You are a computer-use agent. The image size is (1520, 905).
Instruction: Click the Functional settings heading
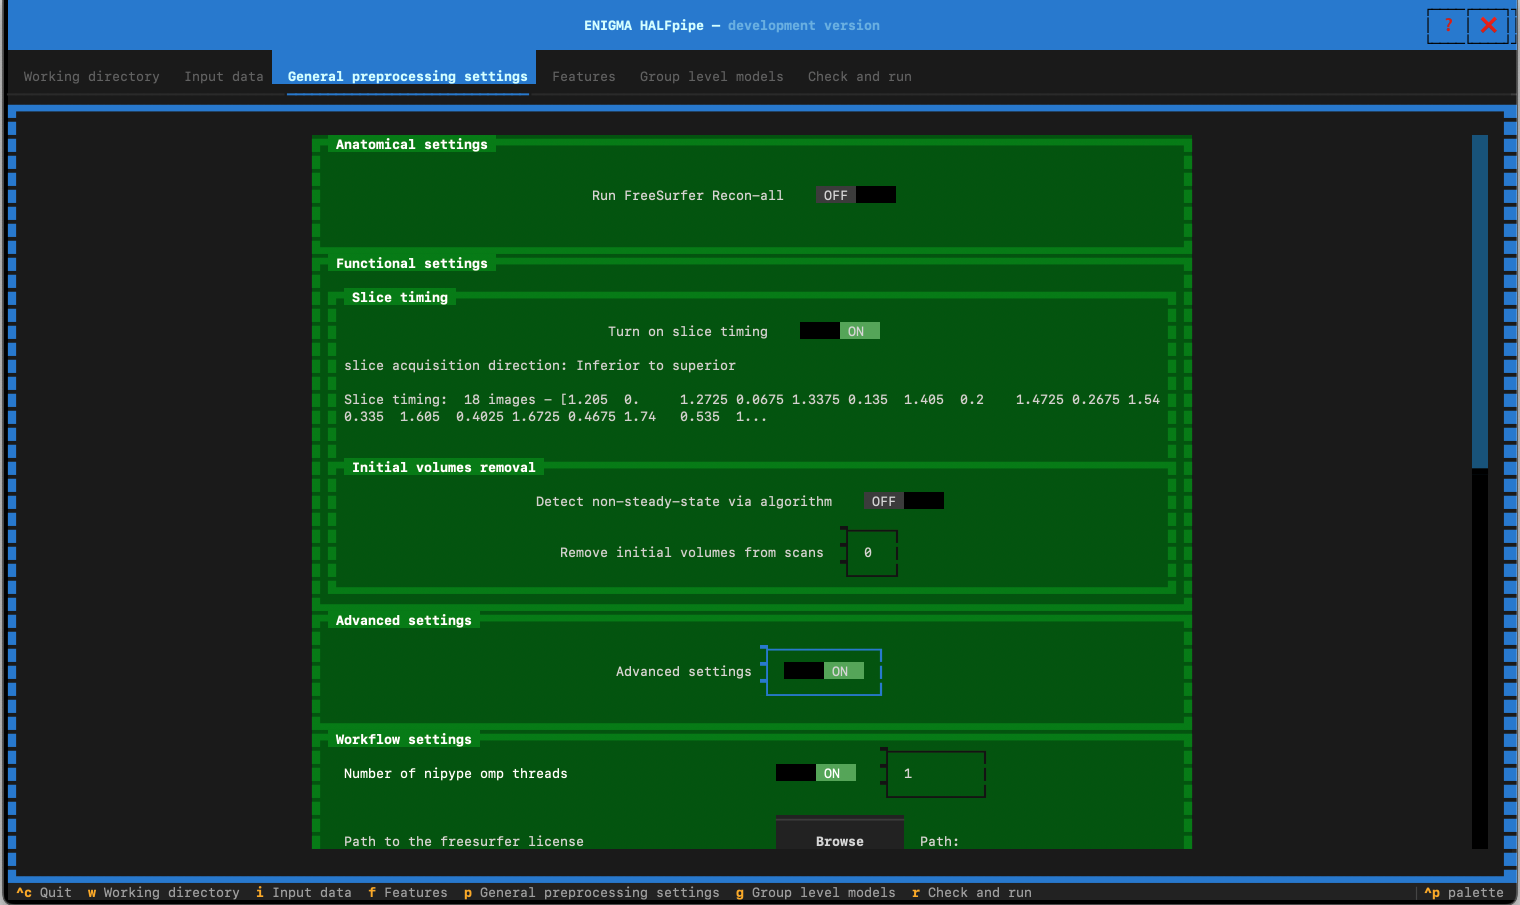[412, 263]
